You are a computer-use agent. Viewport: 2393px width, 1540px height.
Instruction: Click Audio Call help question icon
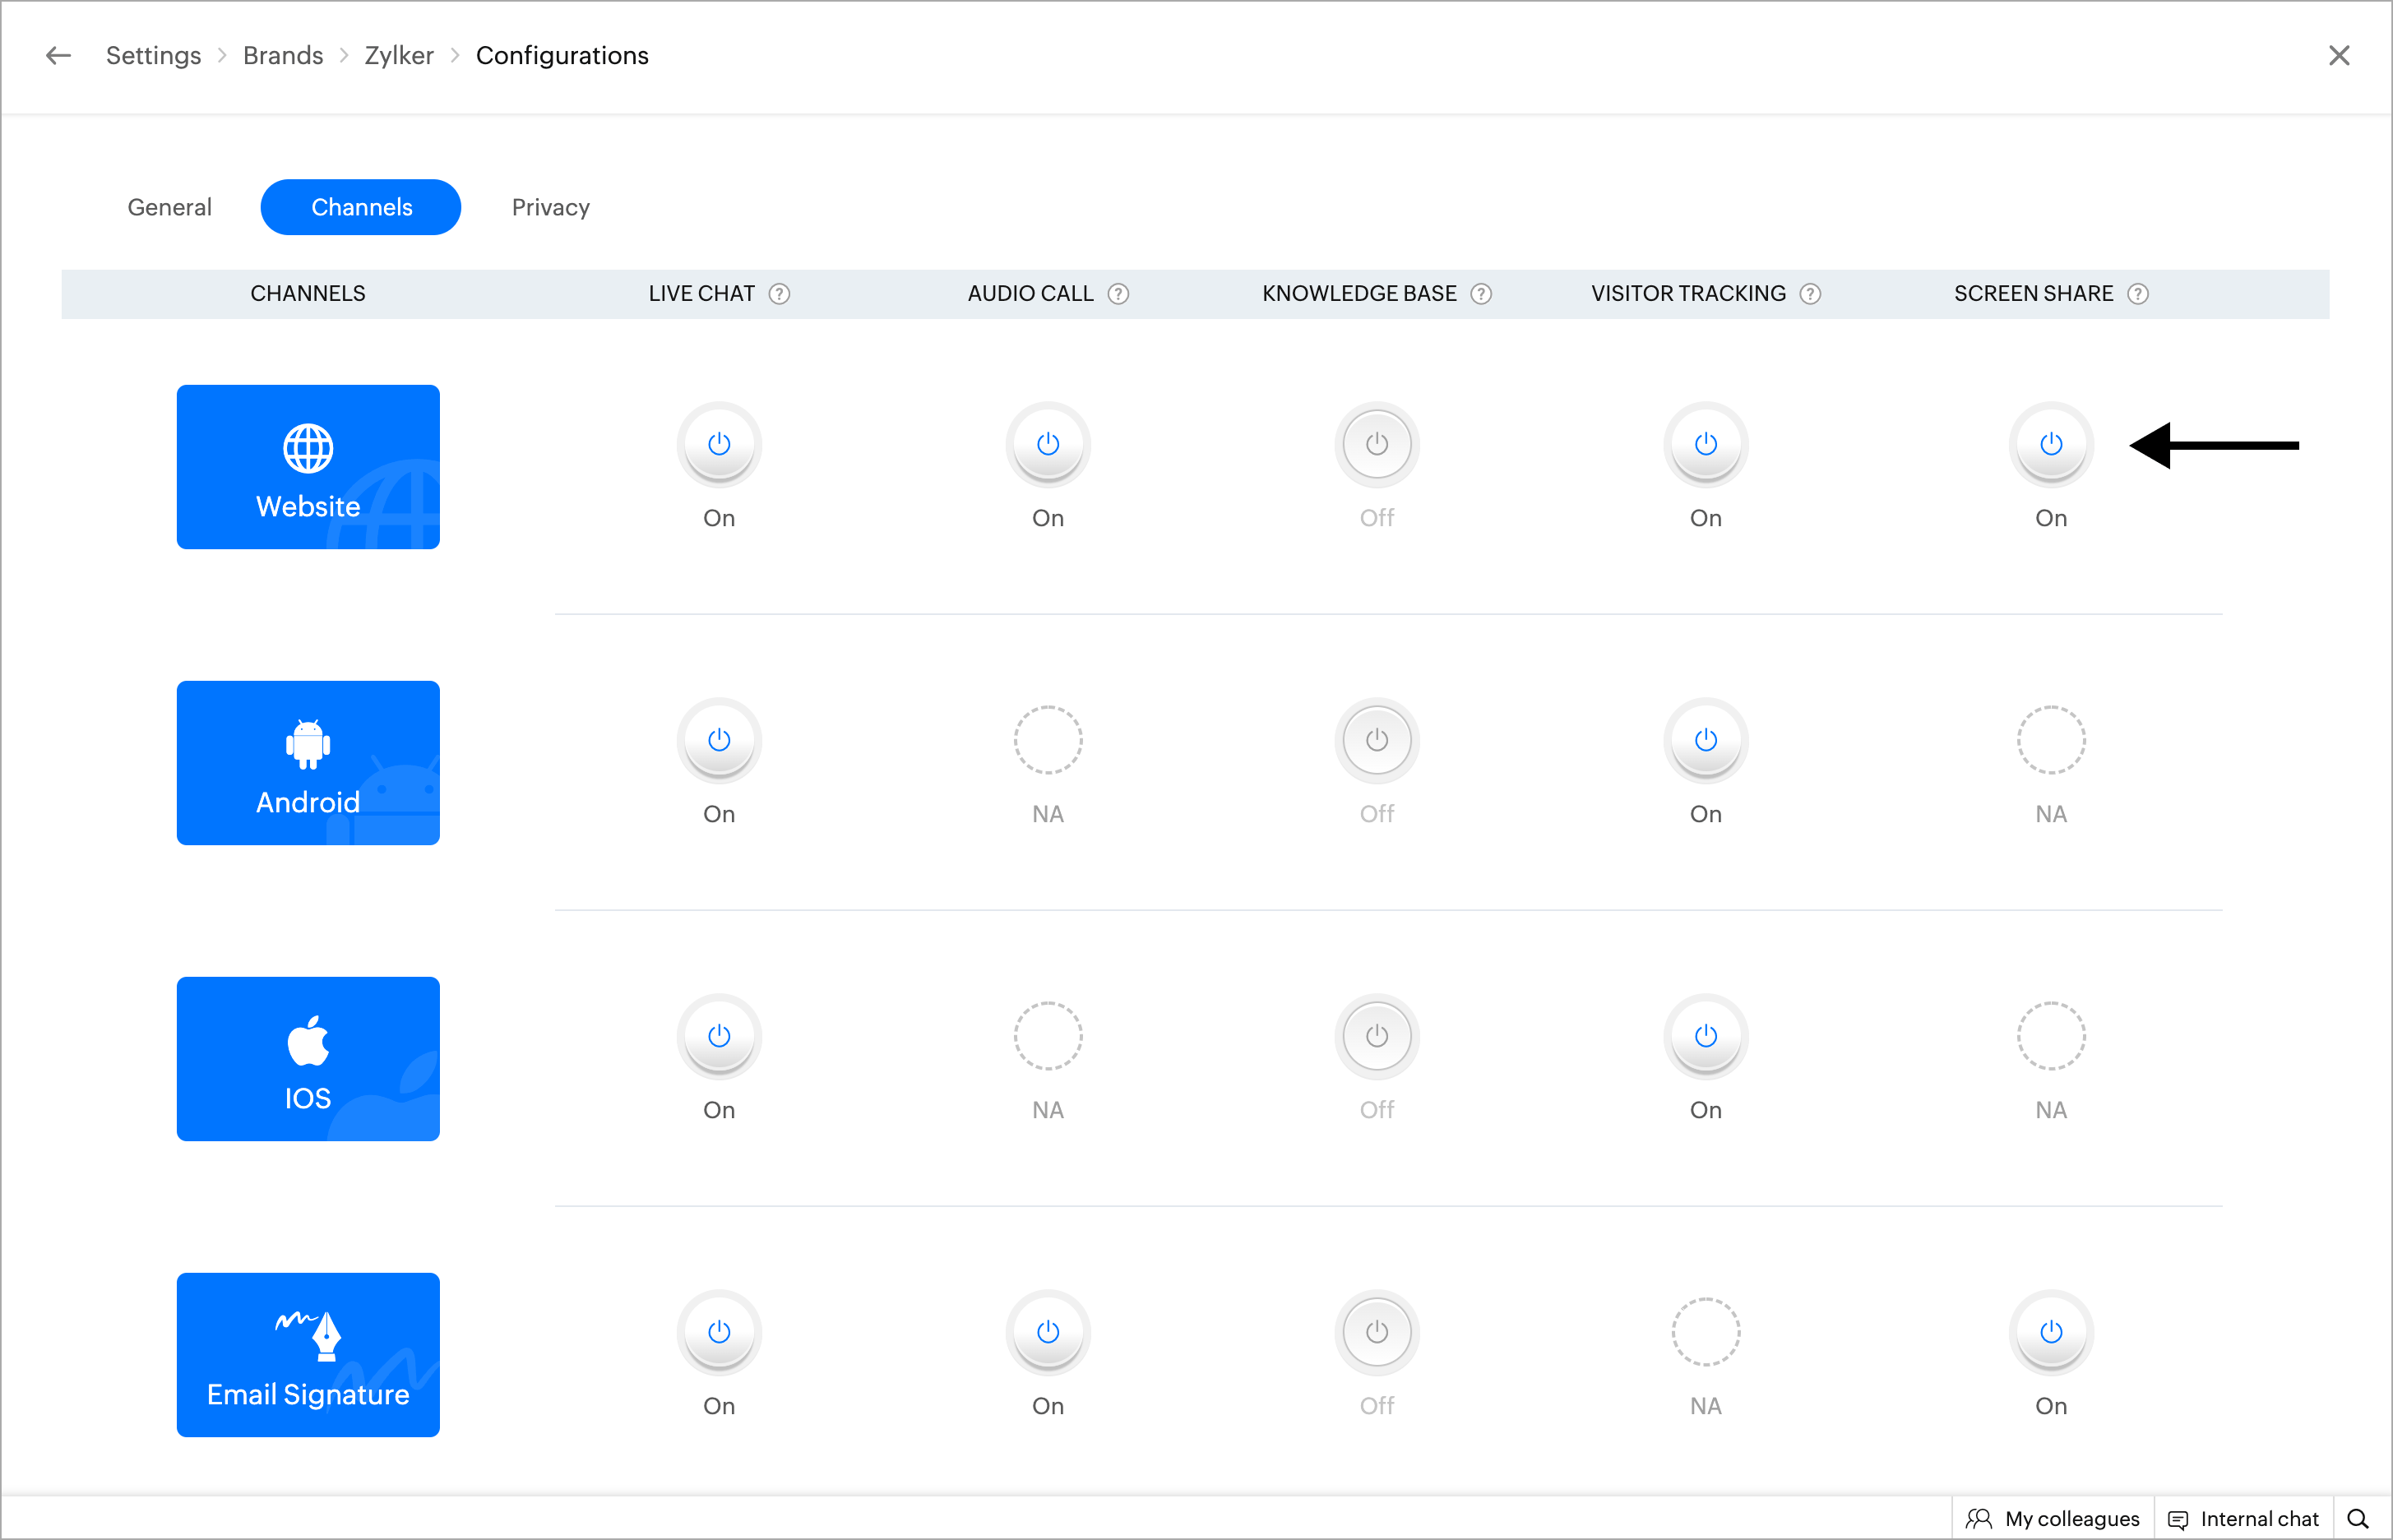[x=1118, y=294]
